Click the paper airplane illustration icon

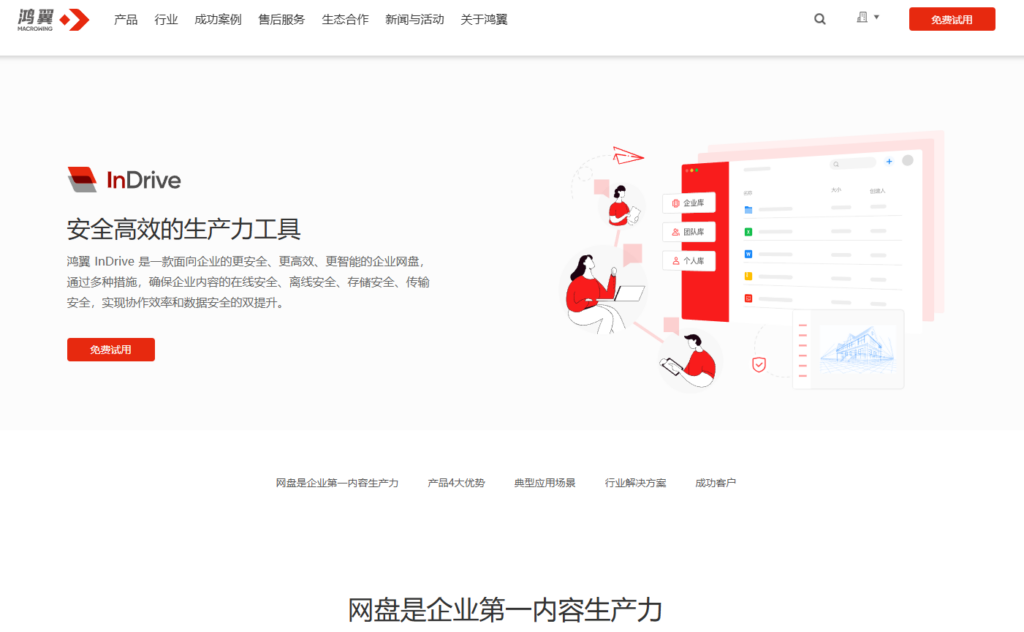click(x=628, y=155)
